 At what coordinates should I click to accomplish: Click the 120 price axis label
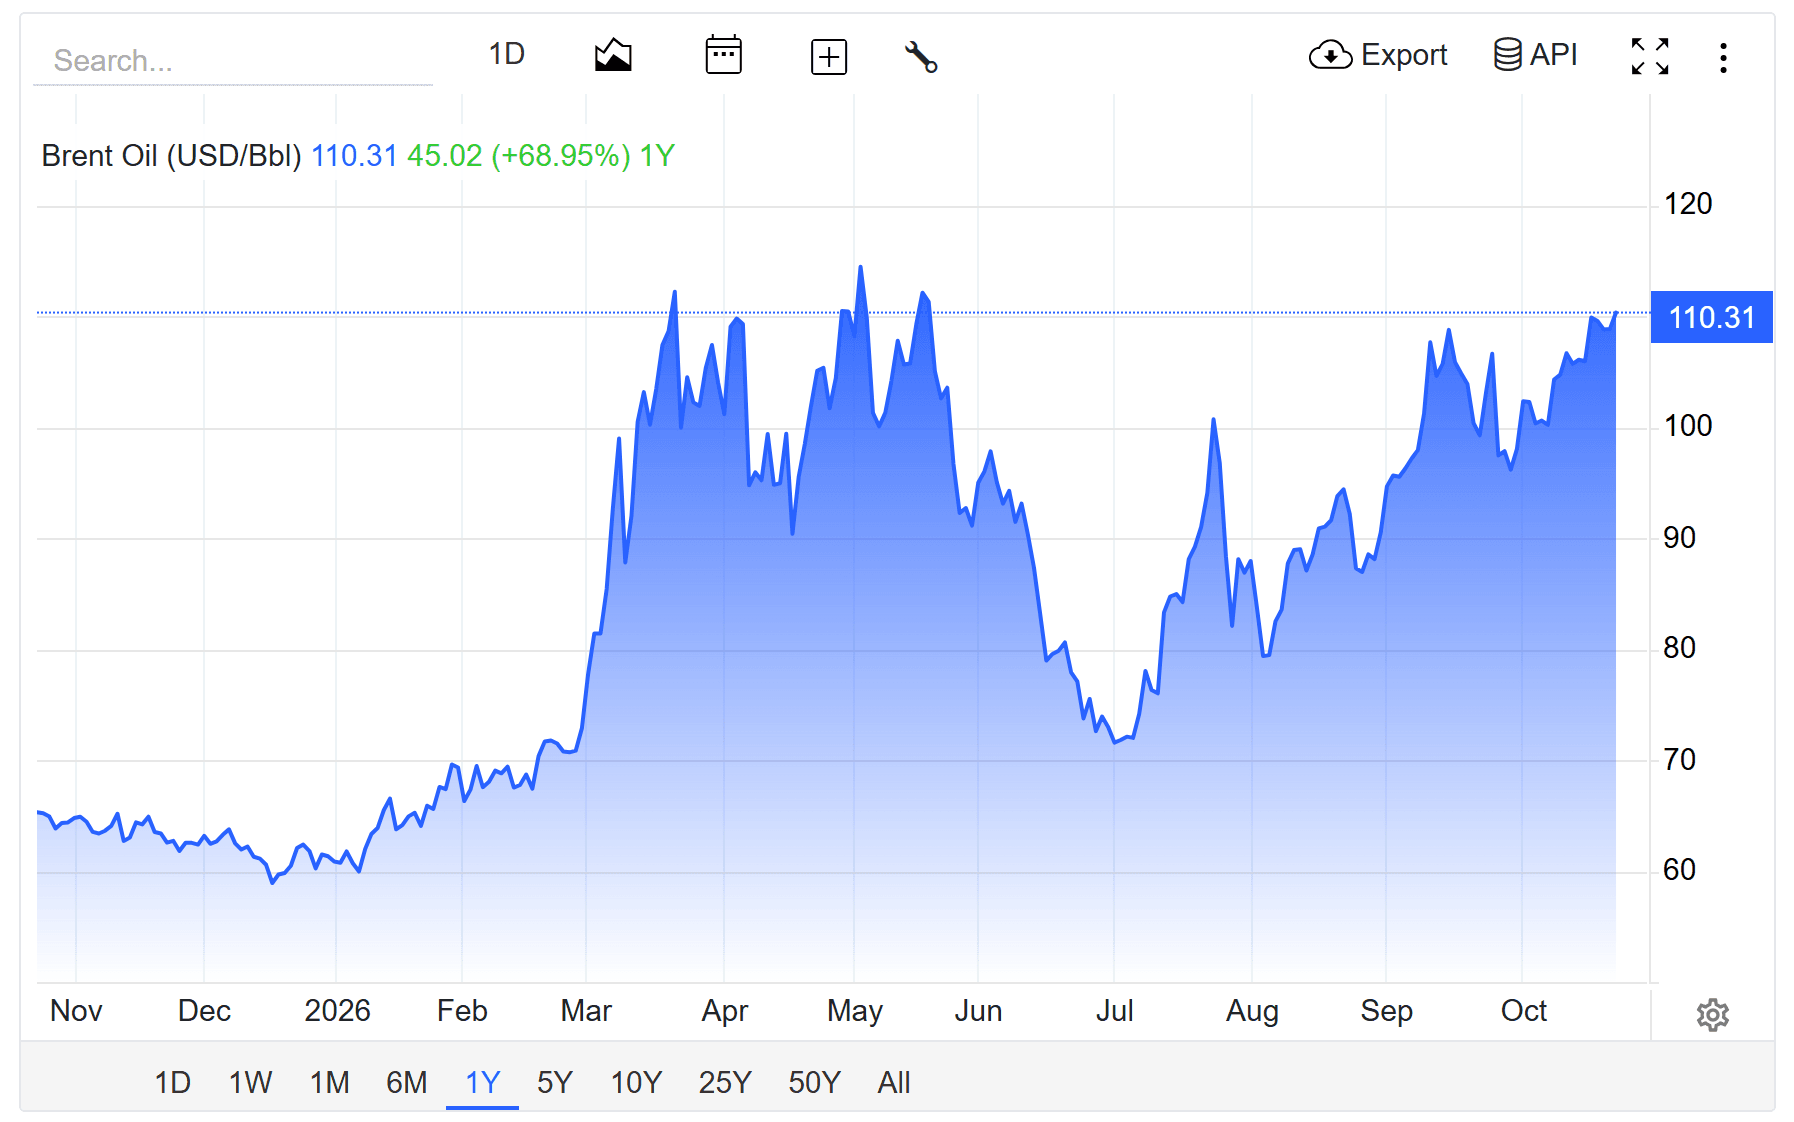click(1688, 204)
